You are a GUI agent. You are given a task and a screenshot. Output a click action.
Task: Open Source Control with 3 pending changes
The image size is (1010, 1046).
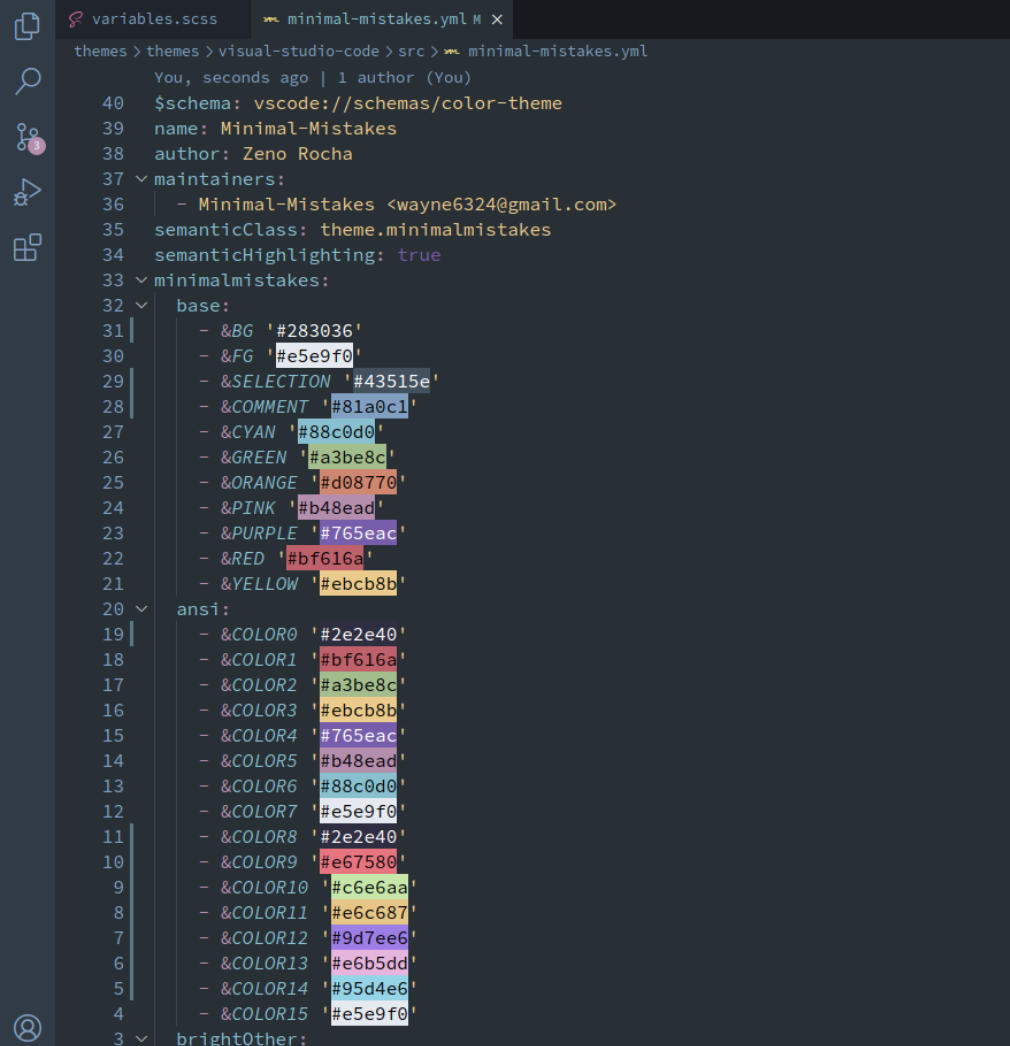(29, 137)
